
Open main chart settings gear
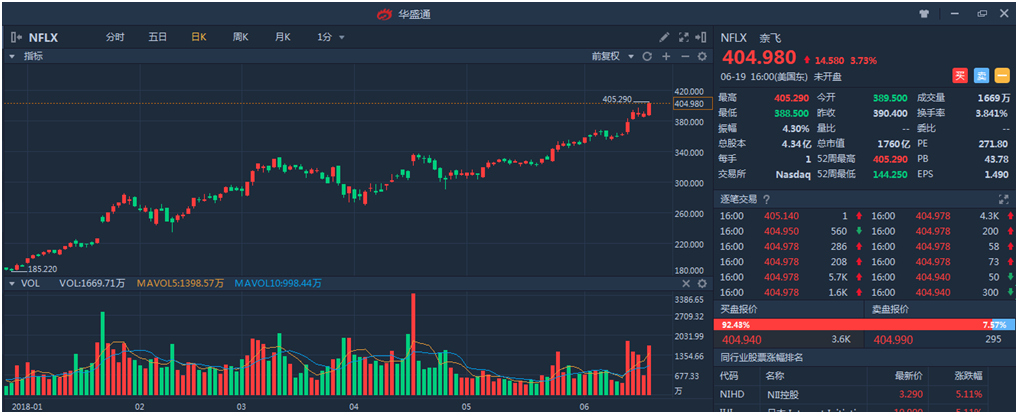tap(702, 56)
